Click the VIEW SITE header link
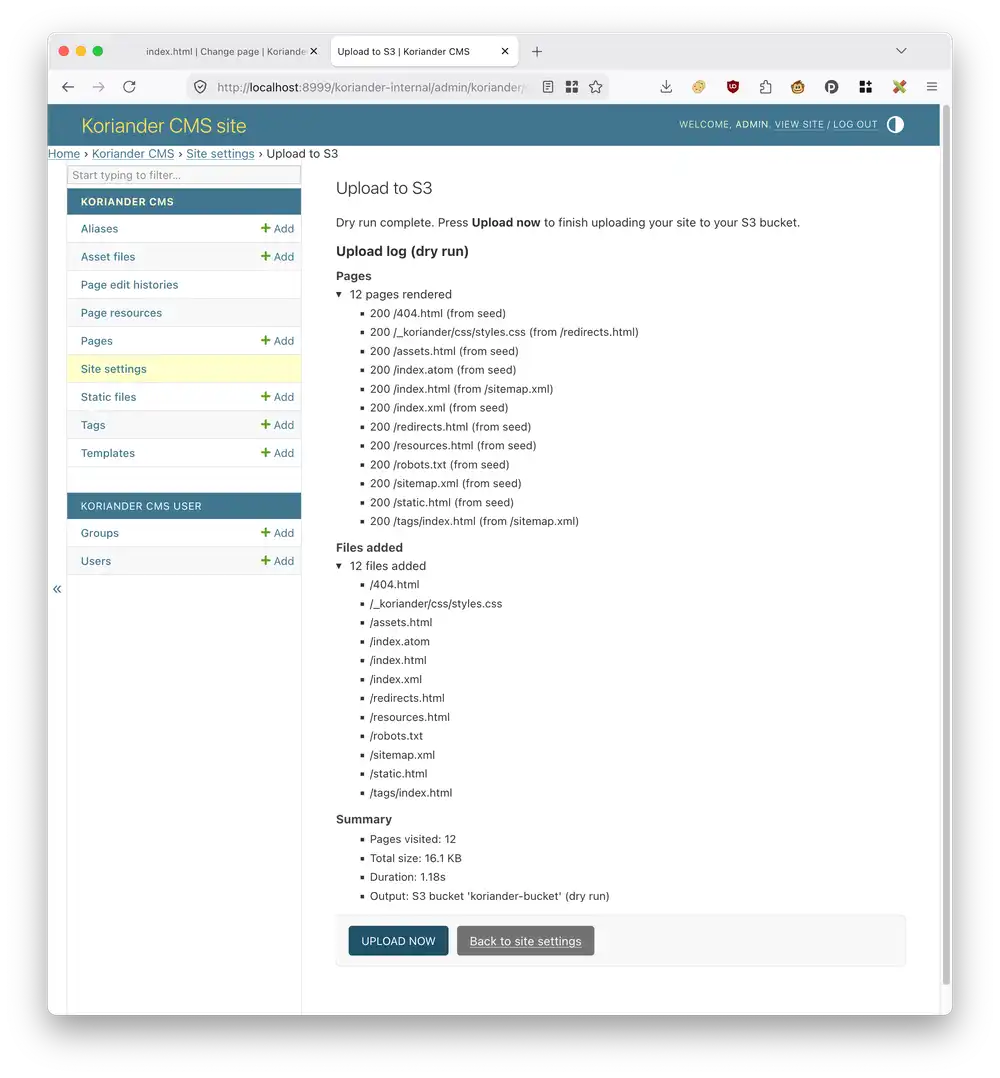1000x1078 pixels. (799, 124)
